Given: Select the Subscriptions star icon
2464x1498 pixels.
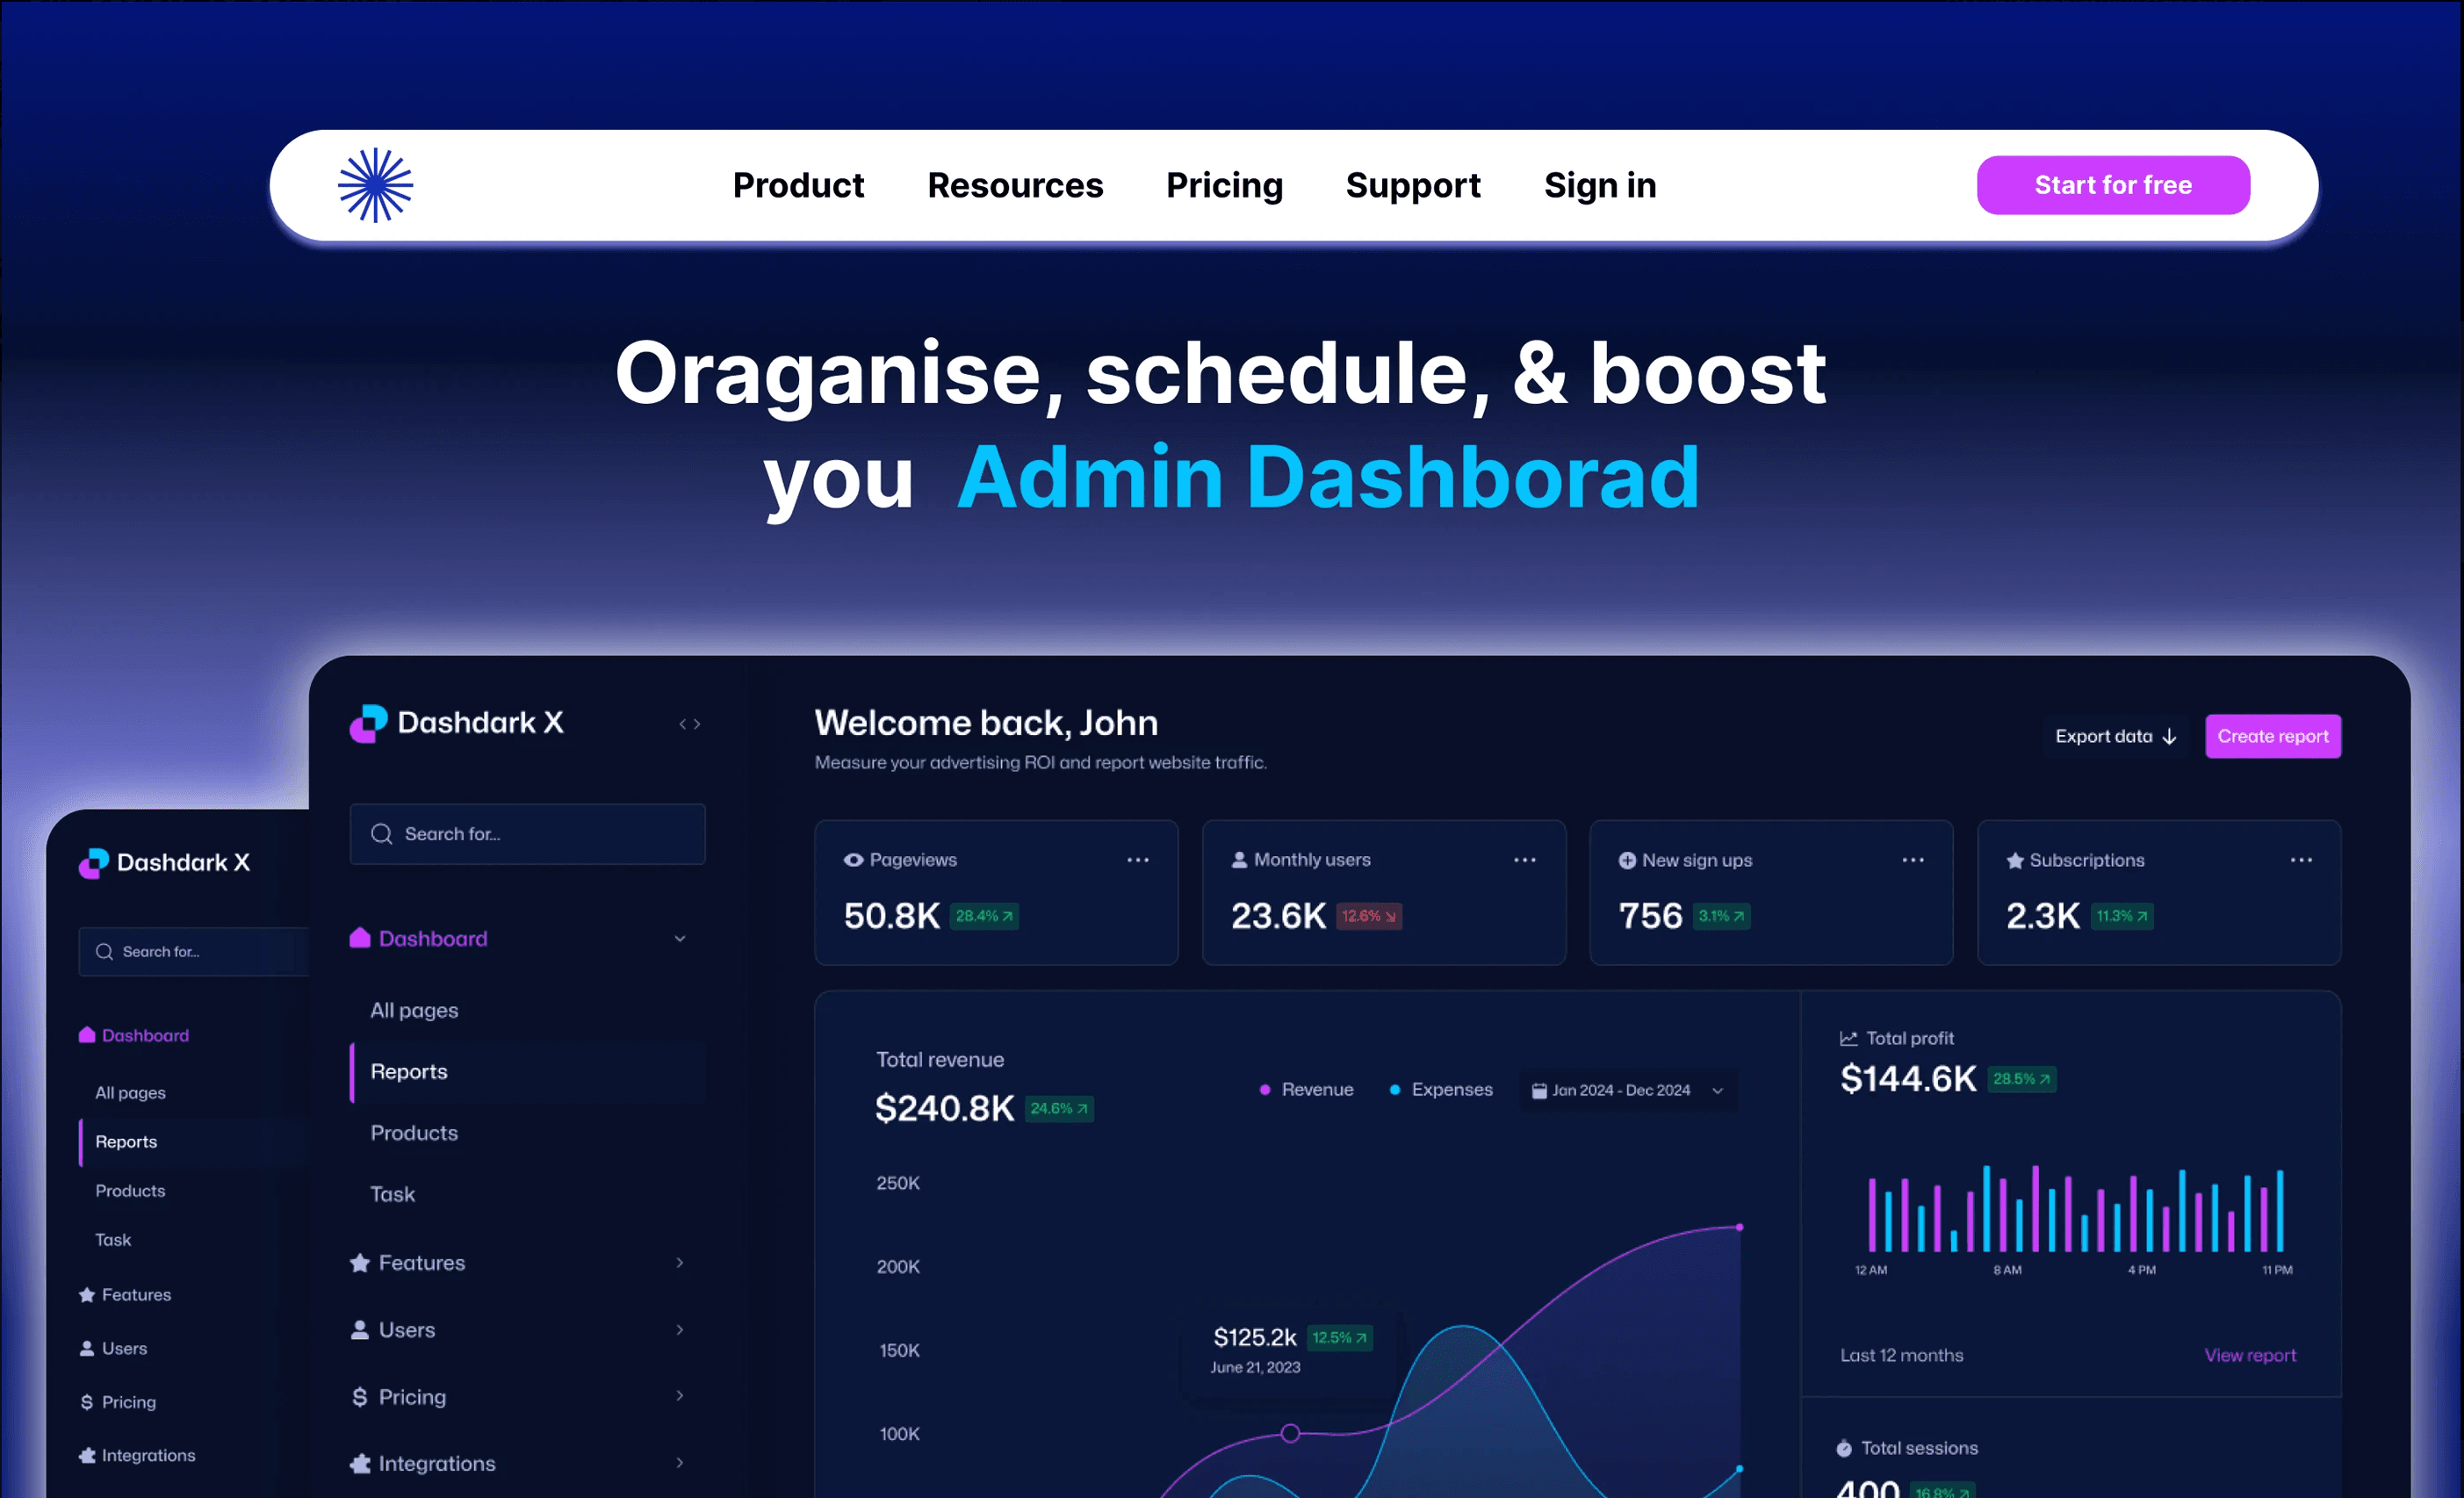Looking at the screenshot, I should pyautogui.click(x=2013, y=859).
